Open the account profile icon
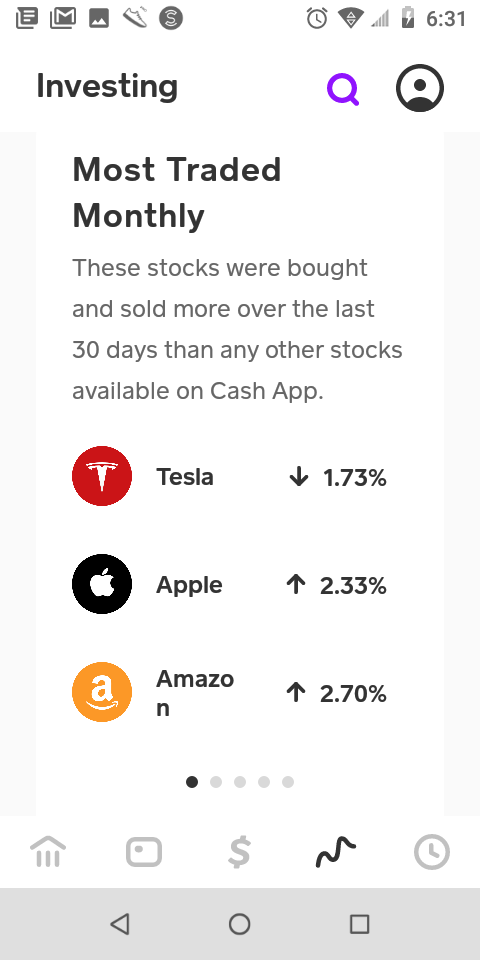480x960 pixels. click(x=420, y=88)
